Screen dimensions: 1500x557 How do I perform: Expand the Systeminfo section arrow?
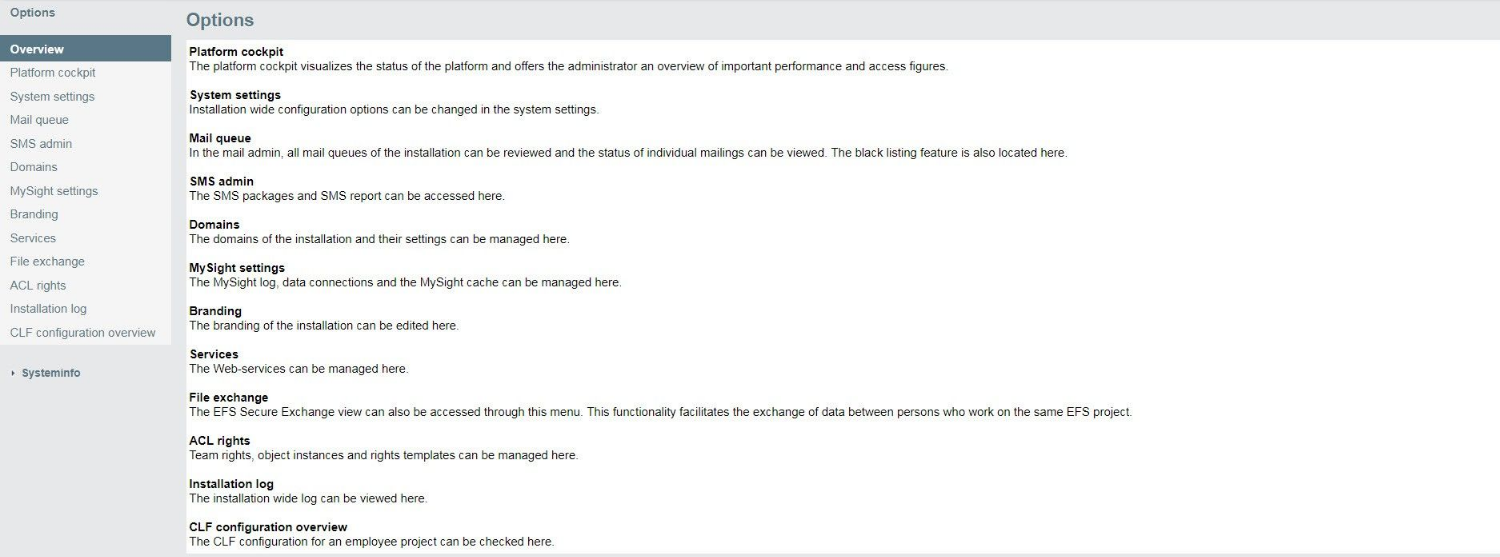coord(13,373)
